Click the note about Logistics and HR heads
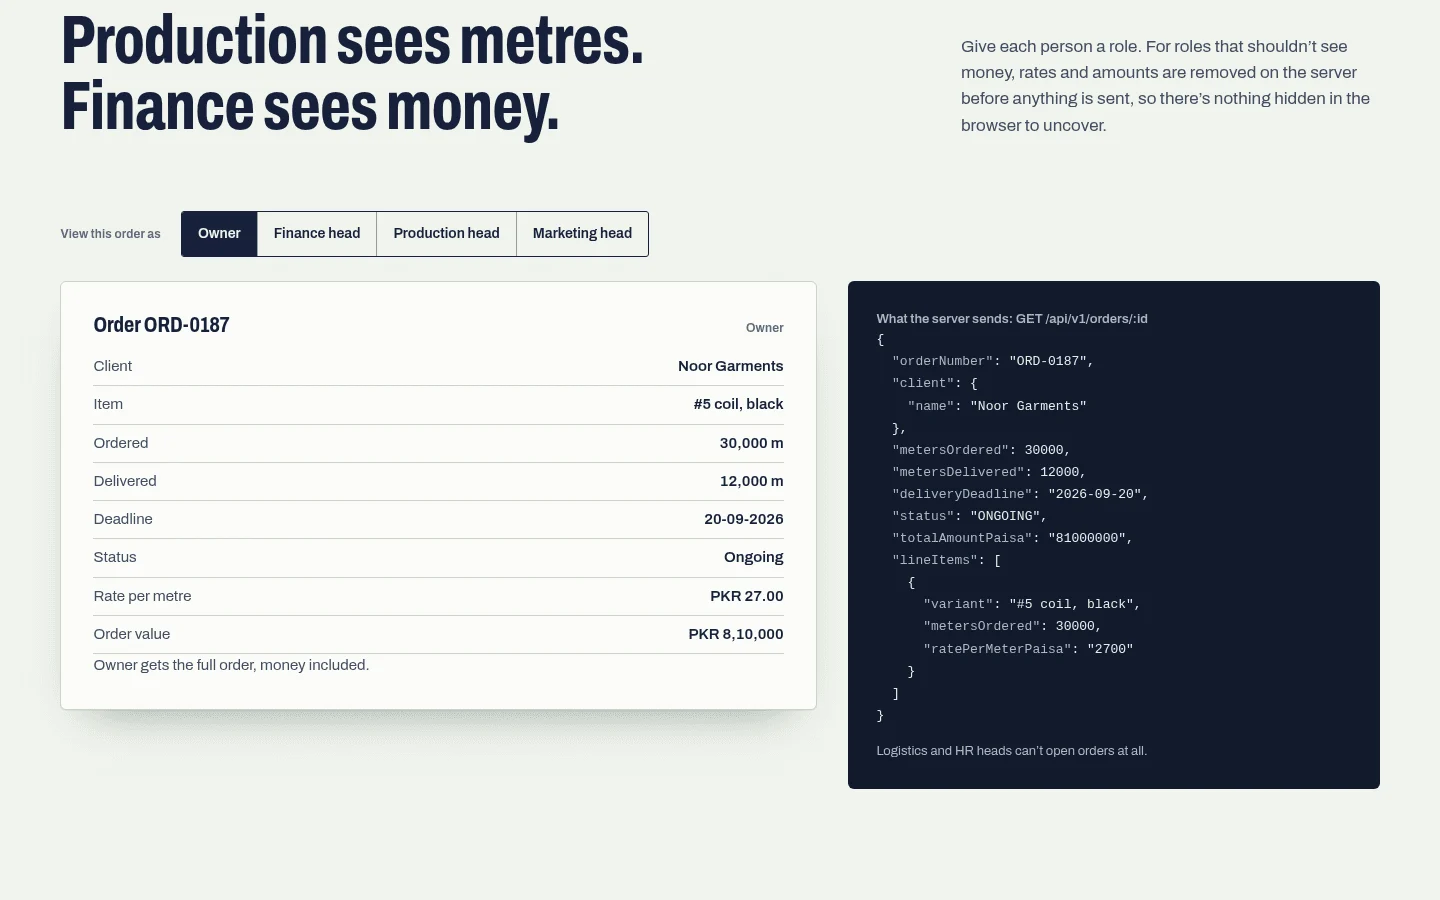 [1012, 751]
